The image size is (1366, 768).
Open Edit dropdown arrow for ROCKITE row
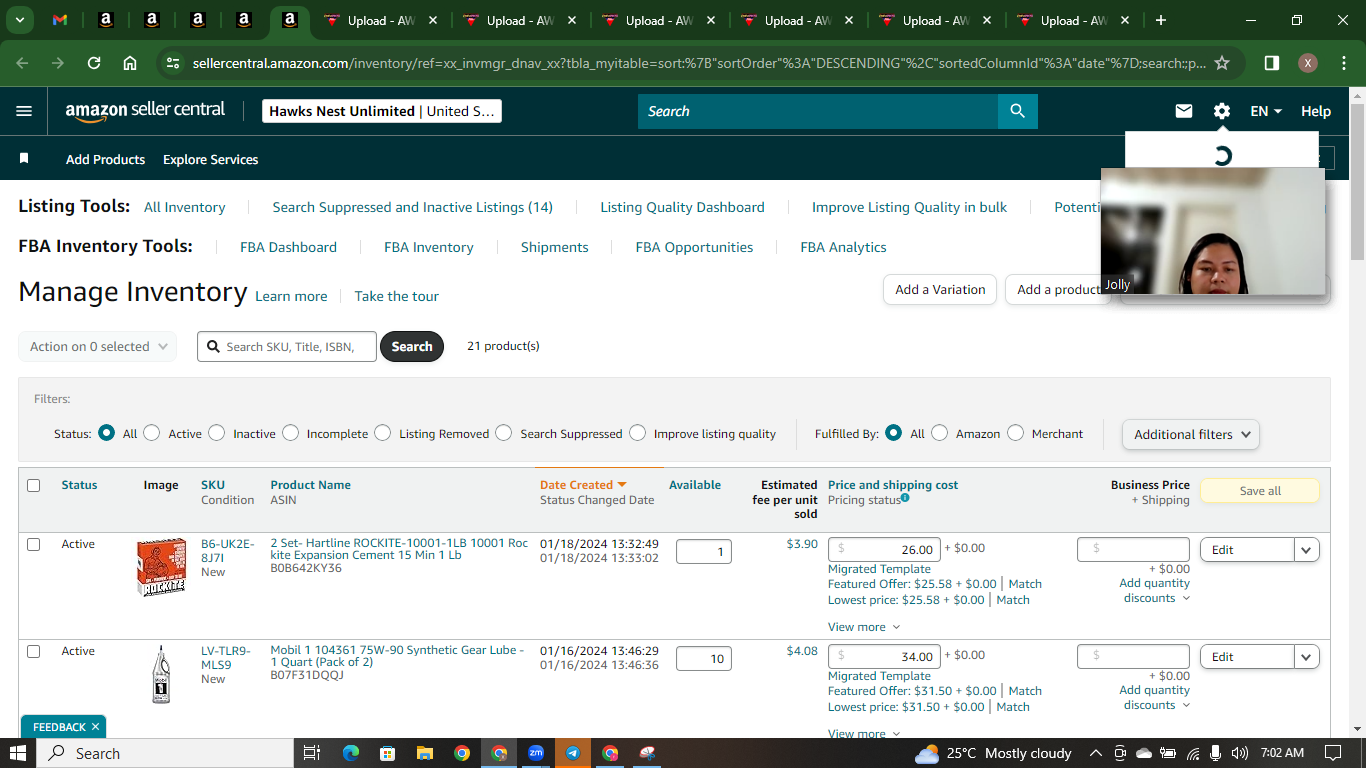point(1307,549)
